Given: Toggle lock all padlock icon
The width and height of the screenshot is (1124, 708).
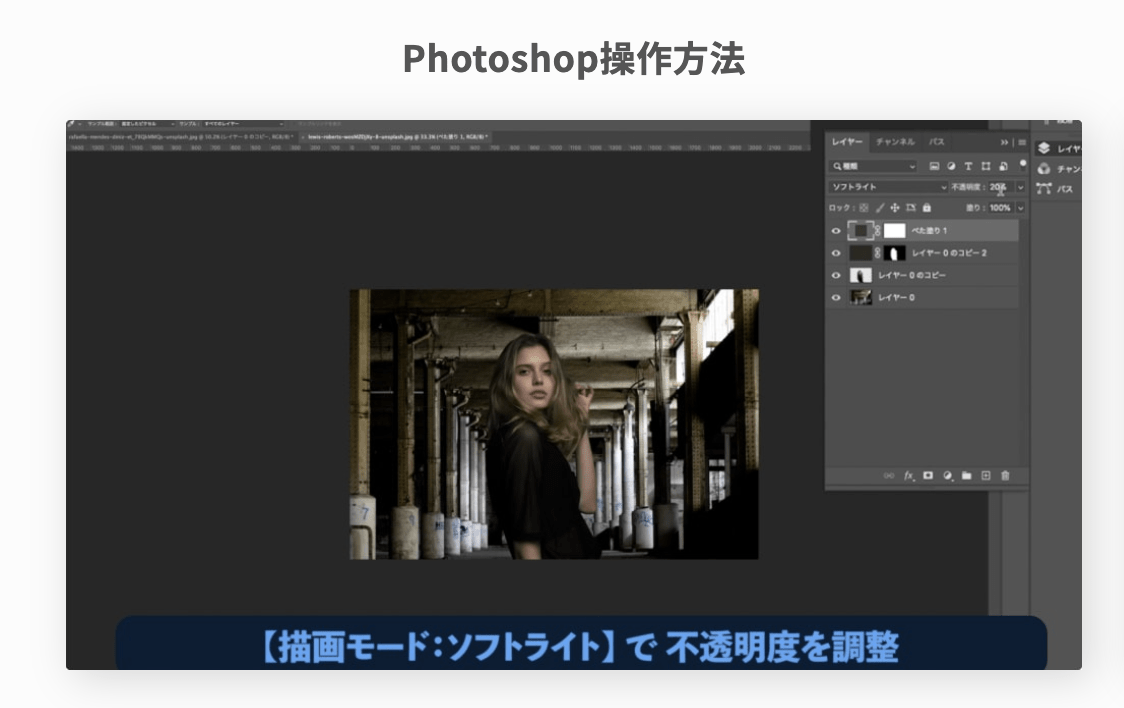Looking at the screenshot, I should click(926, 208).
